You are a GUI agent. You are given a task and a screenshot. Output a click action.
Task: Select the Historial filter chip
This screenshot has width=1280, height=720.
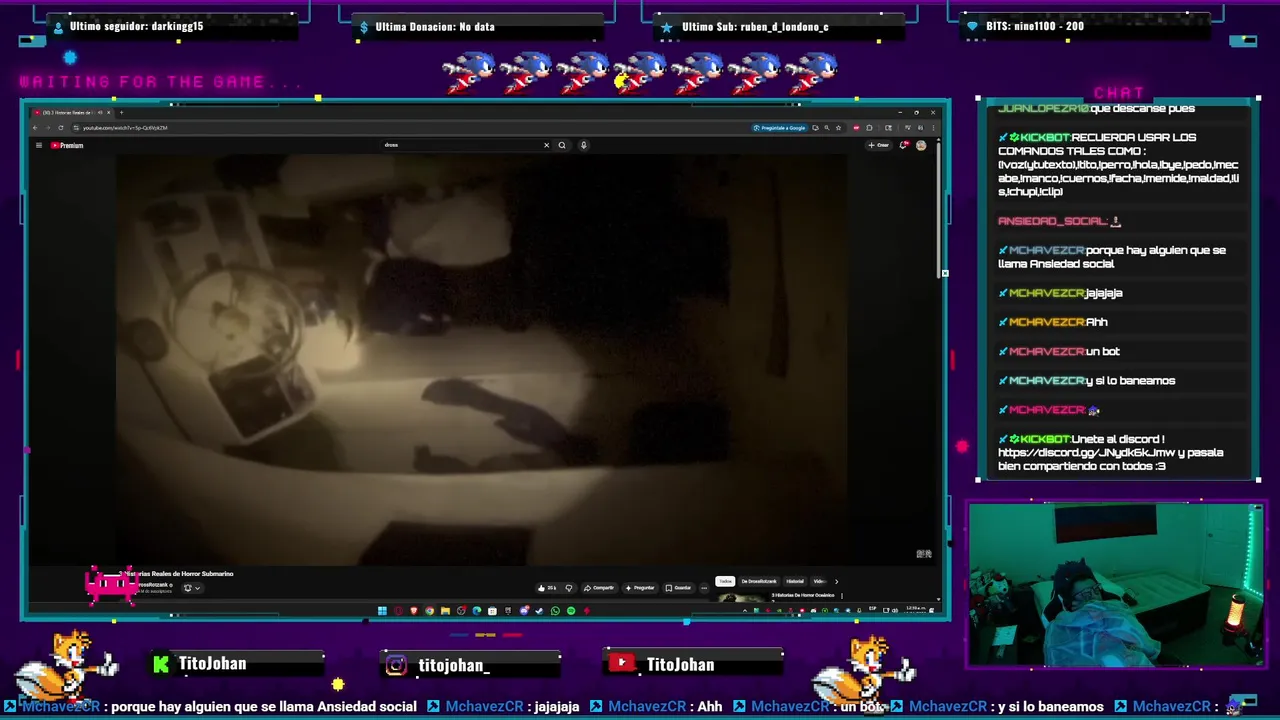coord(794,581)
